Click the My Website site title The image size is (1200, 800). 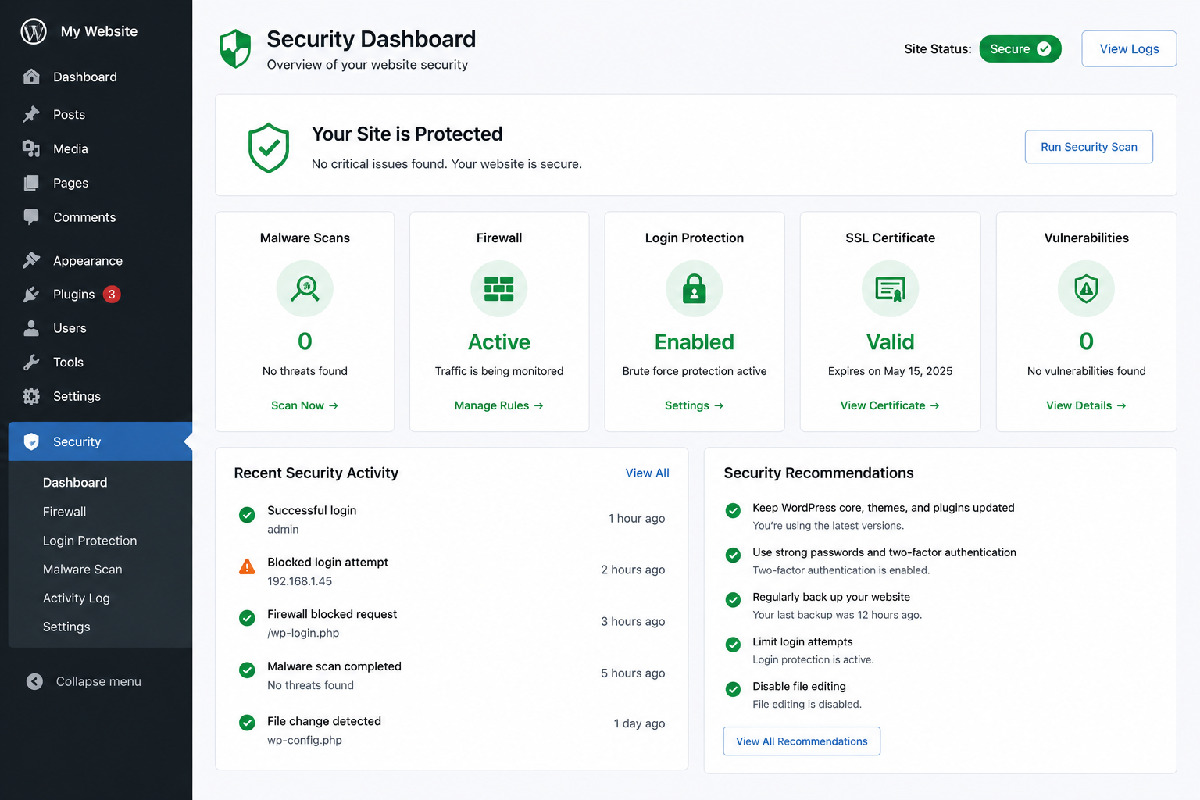point(99,32)
